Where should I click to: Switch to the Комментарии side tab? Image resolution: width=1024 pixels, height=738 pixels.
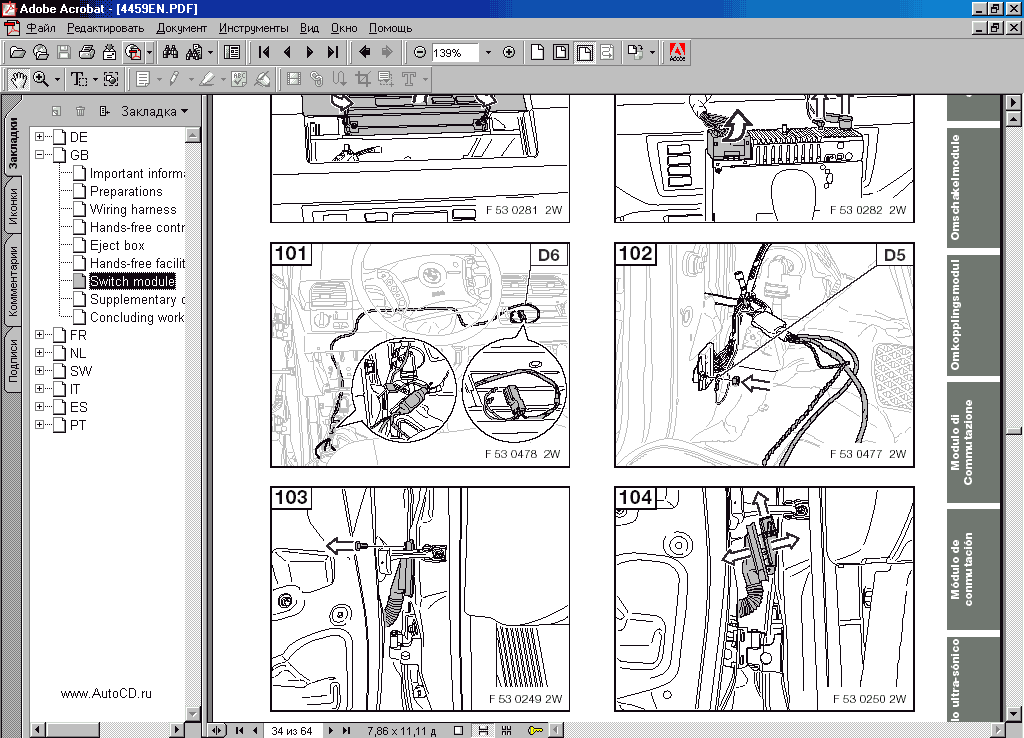click(x=13, y=281)
